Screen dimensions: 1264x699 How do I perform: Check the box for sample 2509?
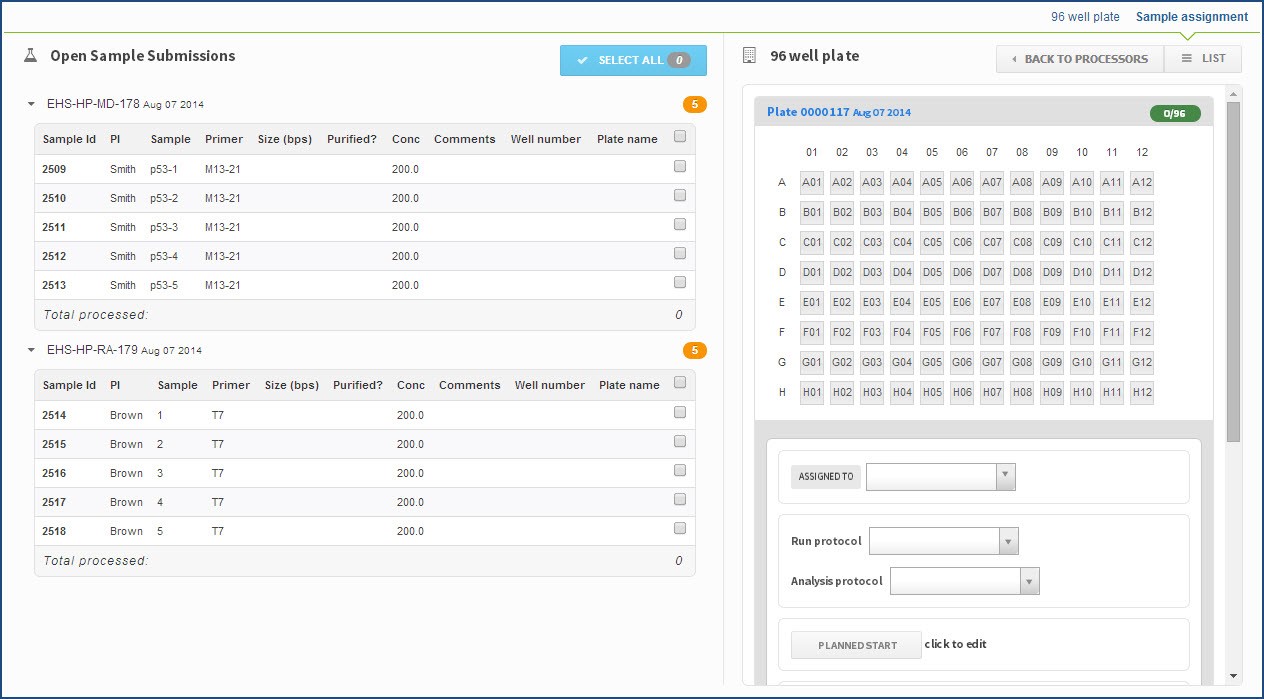pos(680,166)
